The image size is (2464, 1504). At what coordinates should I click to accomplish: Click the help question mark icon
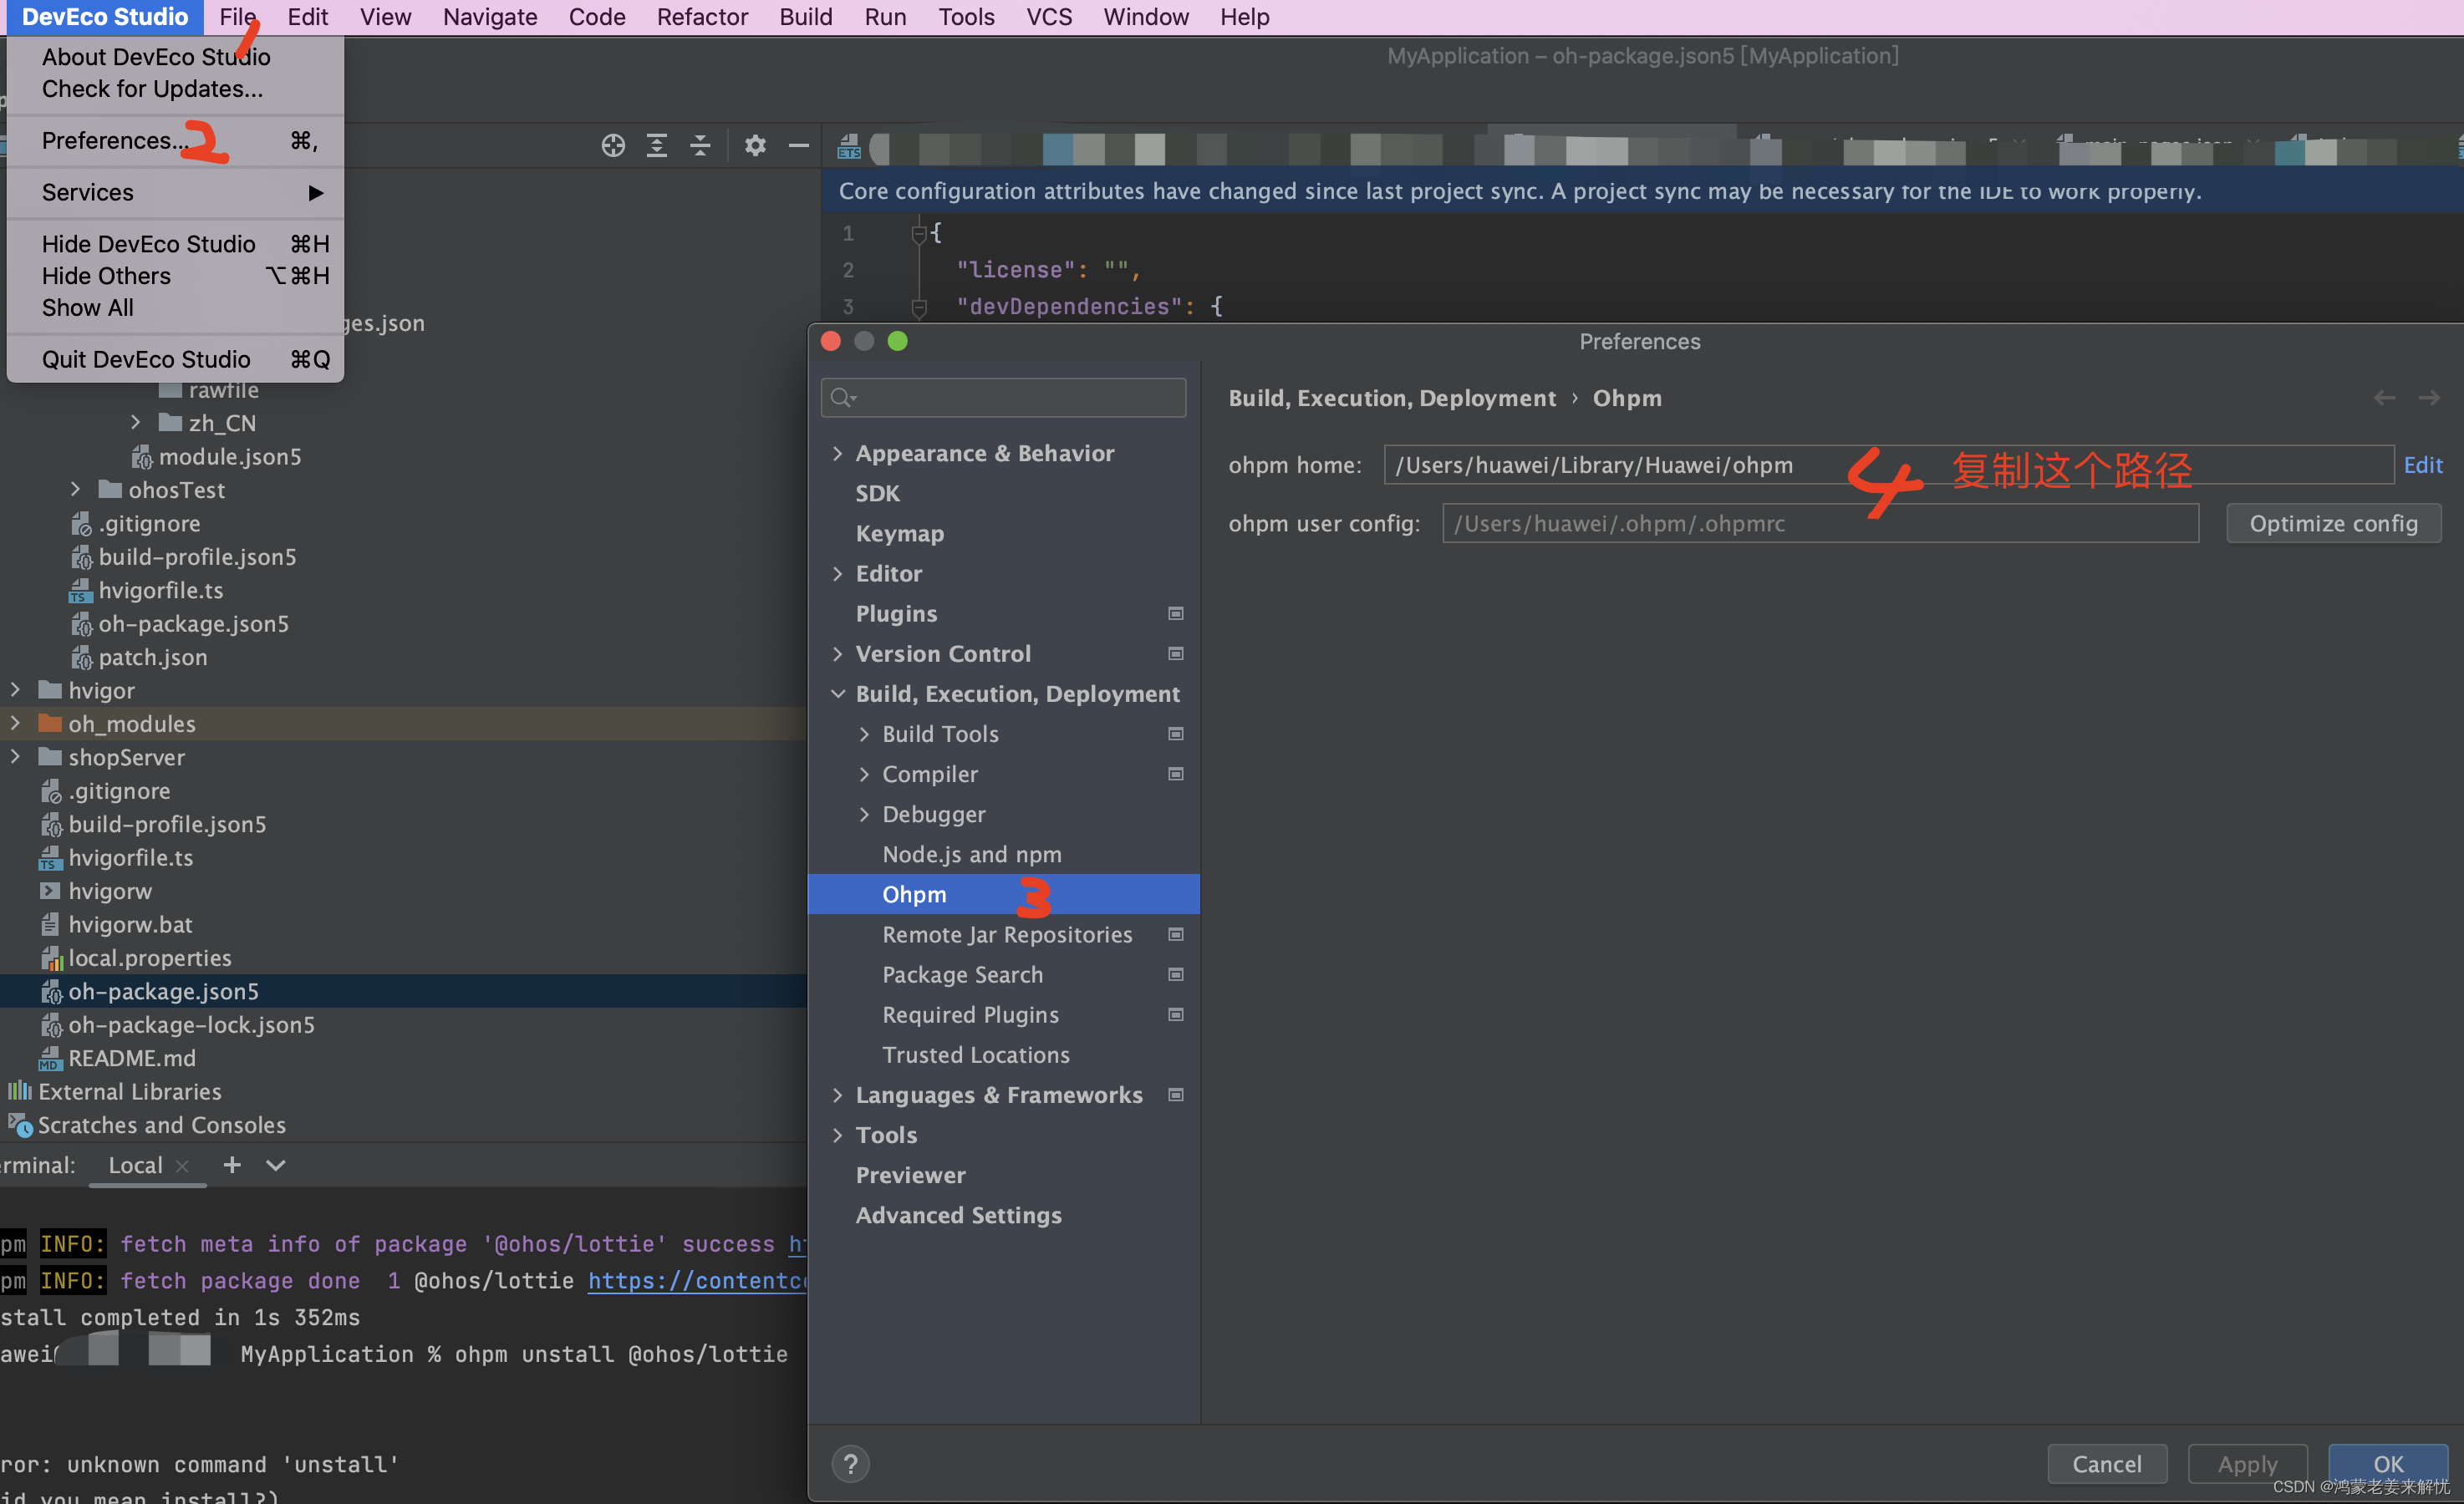click(850, 1464)
